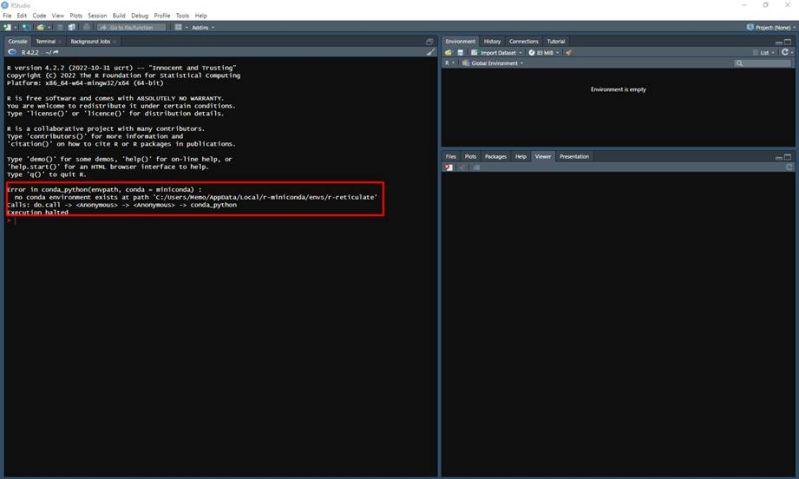
Task: Maximize the Environment pane
Action: (x=788, y=42)
